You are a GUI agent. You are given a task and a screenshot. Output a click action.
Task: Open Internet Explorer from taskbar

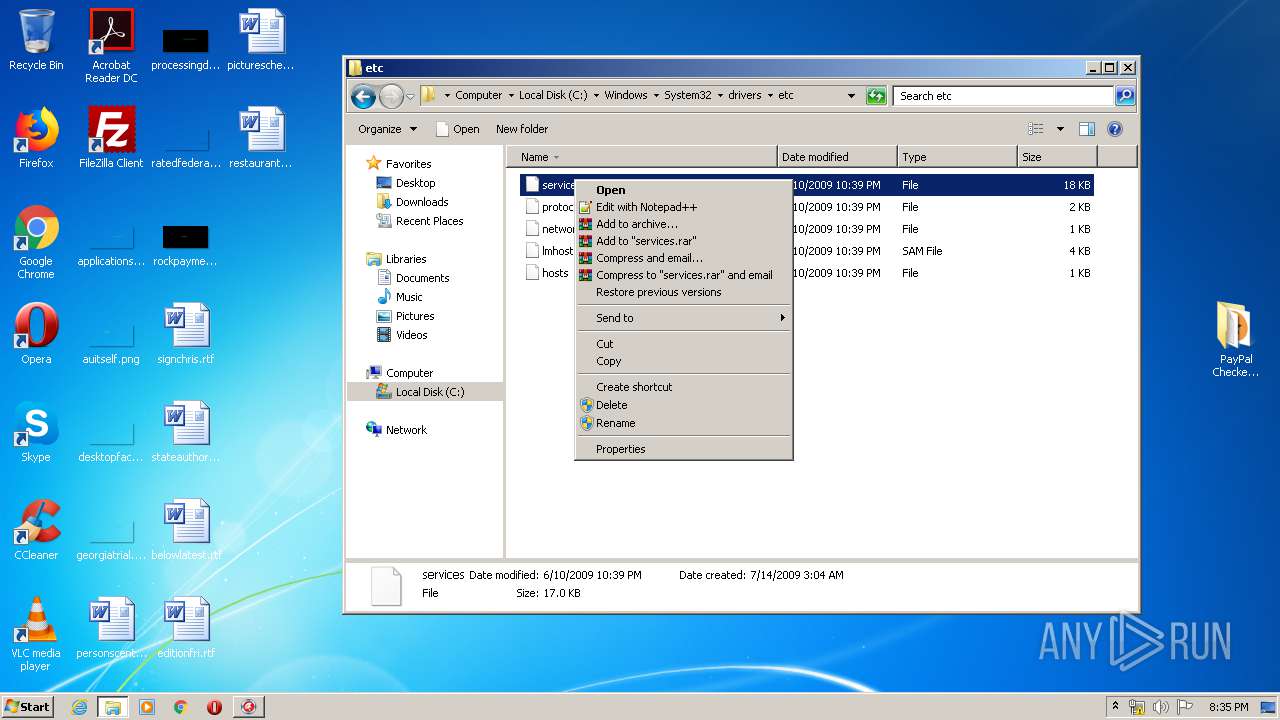pos(79,707)
